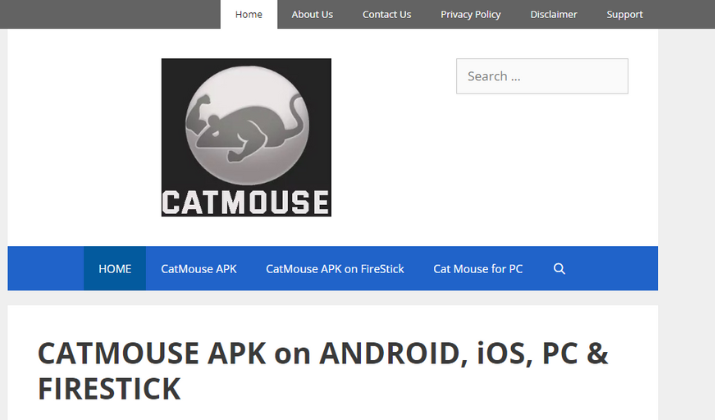The height and width of the screenshot is (420, 715).
Task: Click the CATMOUSE APK on ANDROID heading
Action: (x=323, y=371)
